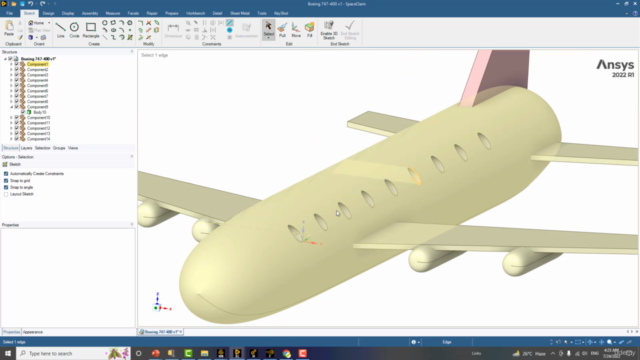Click the Home orient icon

[31, 23]
